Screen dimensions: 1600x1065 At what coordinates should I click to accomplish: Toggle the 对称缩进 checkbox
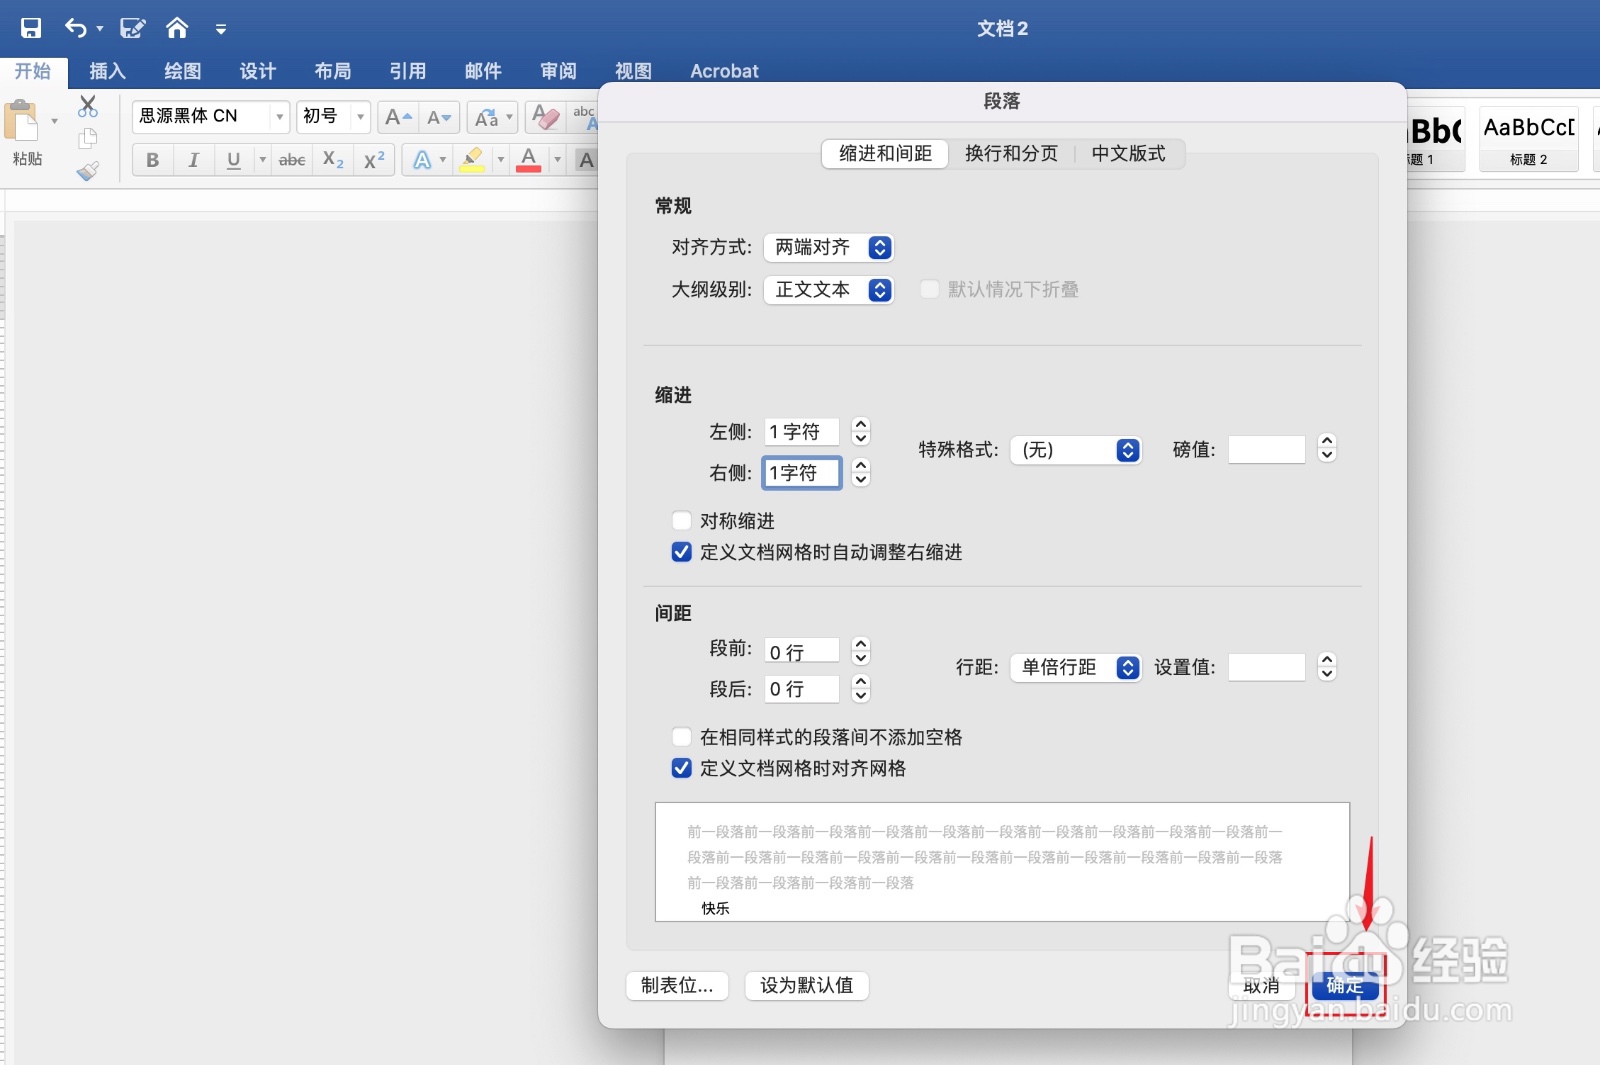682,521
